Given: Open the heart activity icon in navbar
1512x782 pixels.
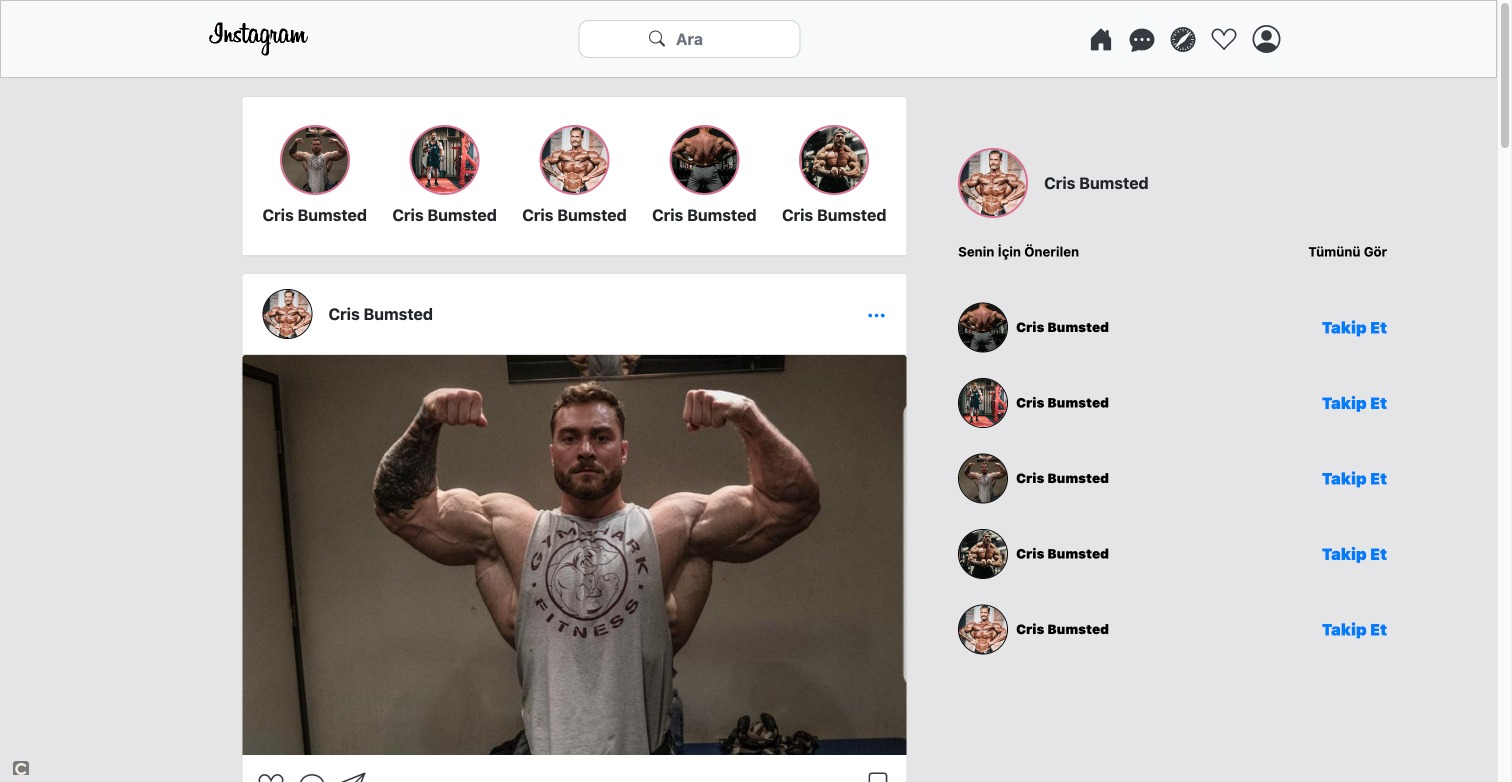Looking at the screenshot, I should (x=1224, y=39).
